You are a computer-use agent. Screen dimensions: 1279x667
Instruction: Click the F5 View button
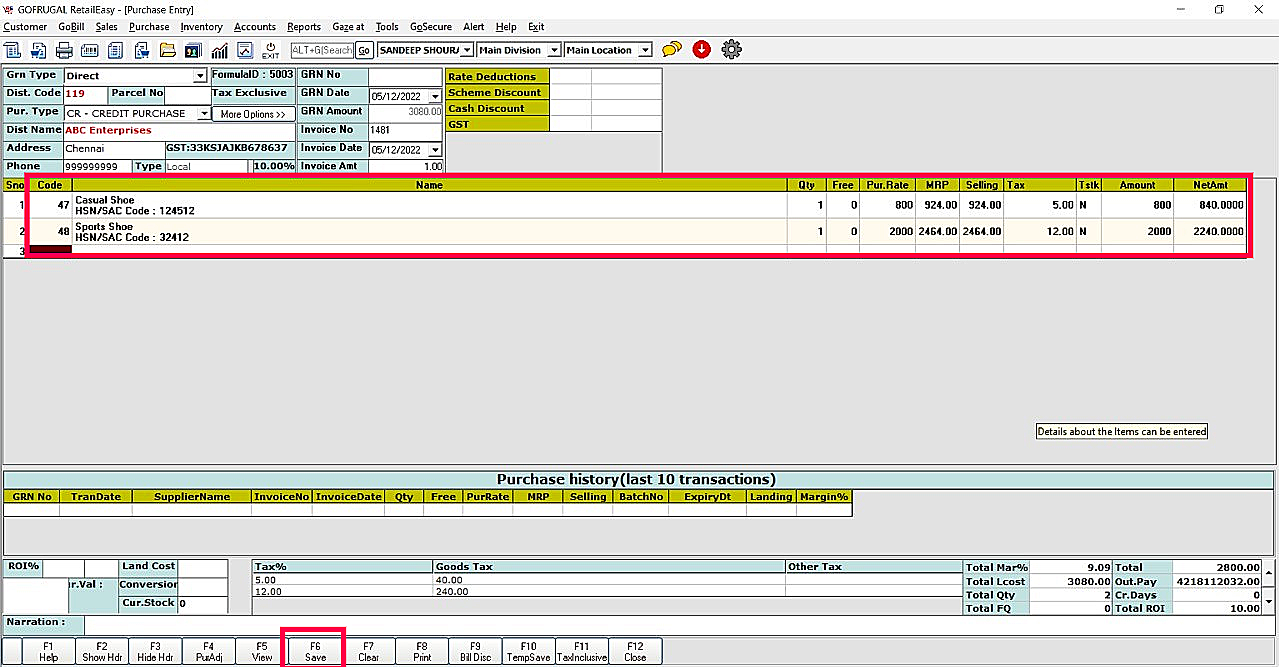click(262, 651)
